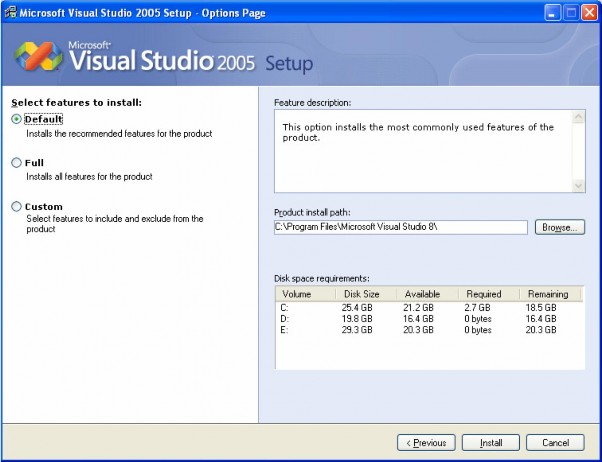Image resolution: width=602 pixels, height=462 pixels.
Task: Choose the Full installation radio button
Action: [16, 162]
